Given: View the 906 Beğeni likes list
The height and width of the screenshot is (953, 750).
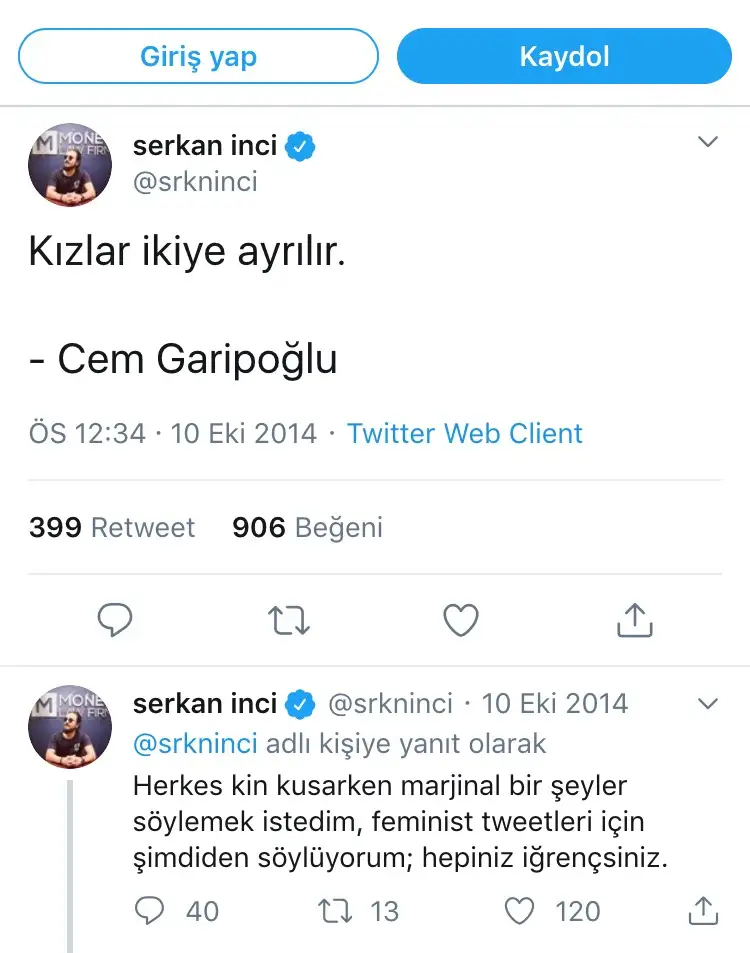Looking at the screenshot, I should coord(307,527).
